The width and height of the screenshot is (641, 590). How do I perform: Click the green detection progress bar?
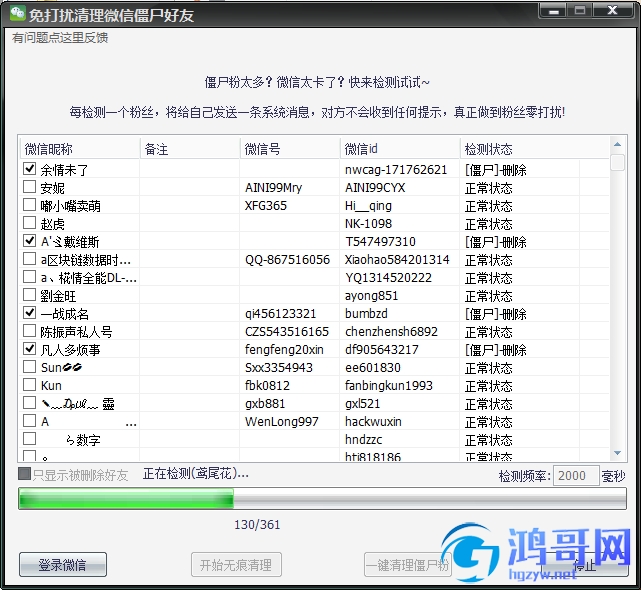click(322, 499)
